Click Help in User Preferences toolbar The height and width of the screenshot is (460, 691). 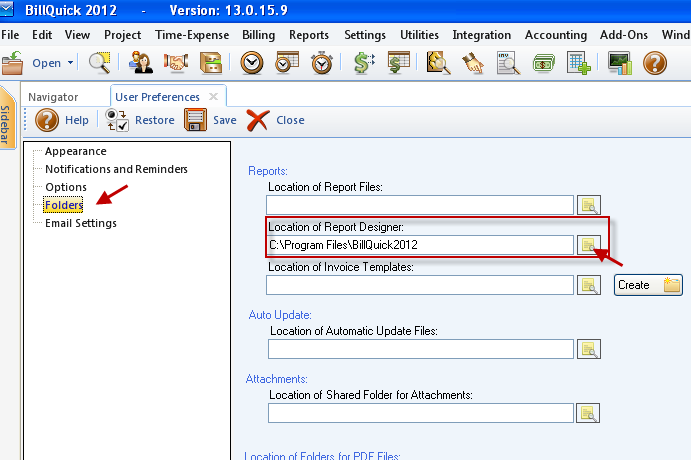(62, 120)
